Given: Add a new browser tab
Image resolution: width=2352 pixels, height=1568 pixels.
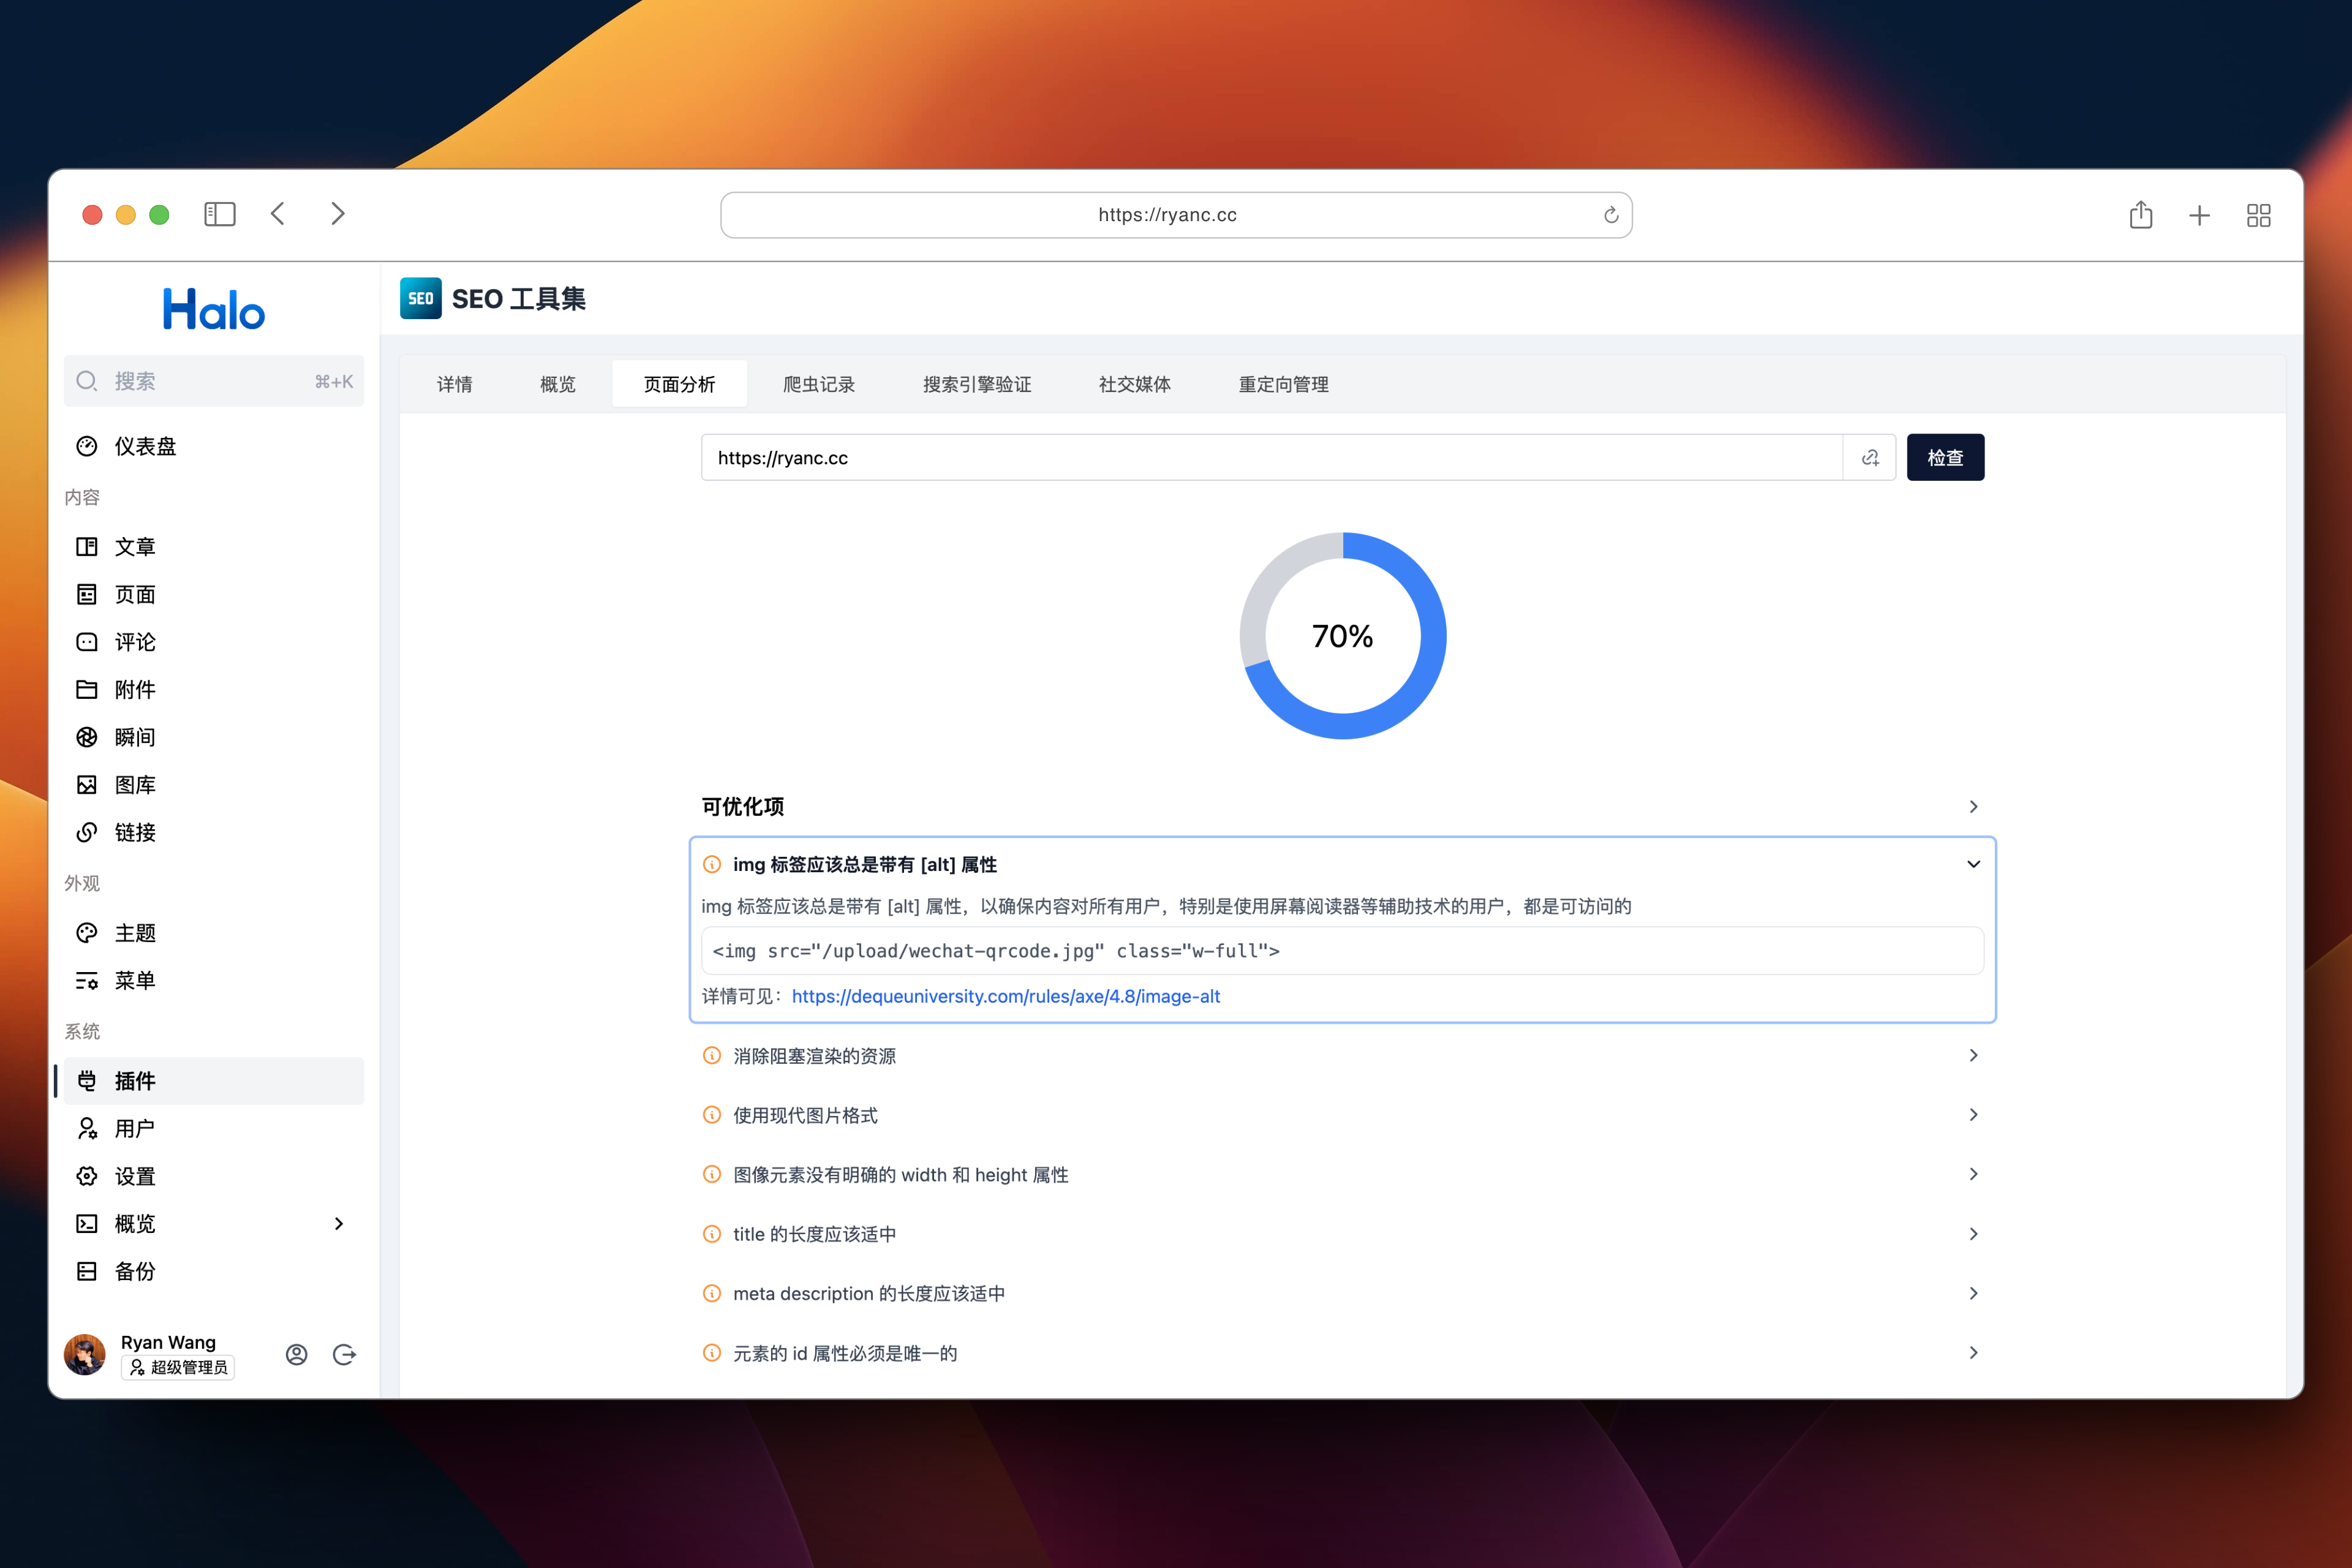Looking at the screenshot, I should click(2199, 215).
